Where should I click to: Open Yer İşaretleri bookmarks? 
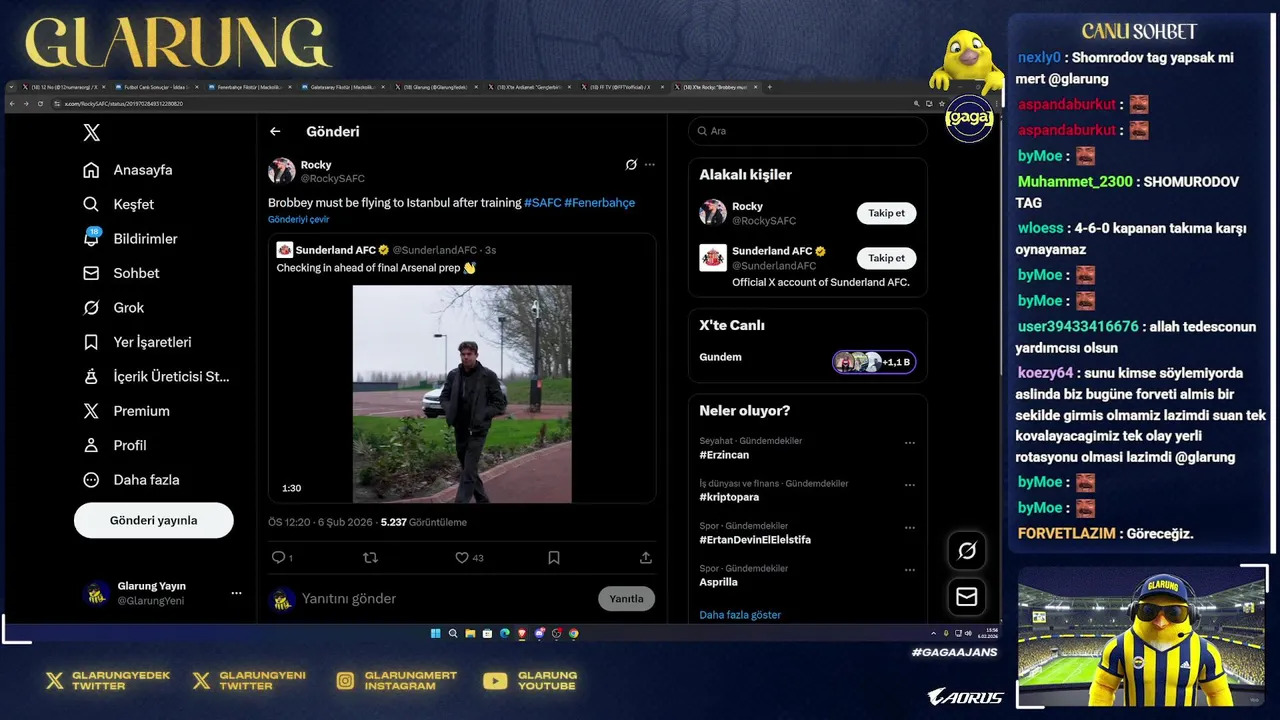tap(136, 342)
